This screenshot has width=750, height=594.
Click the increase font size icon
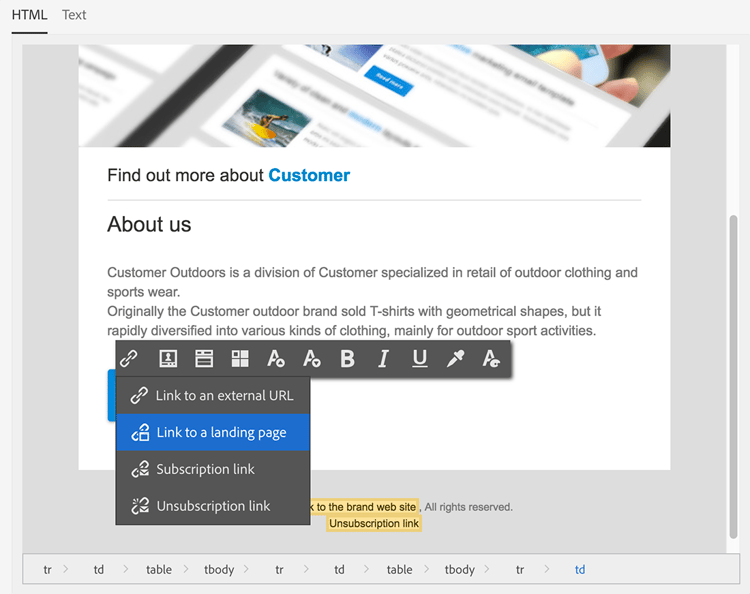tap(276, 358)
